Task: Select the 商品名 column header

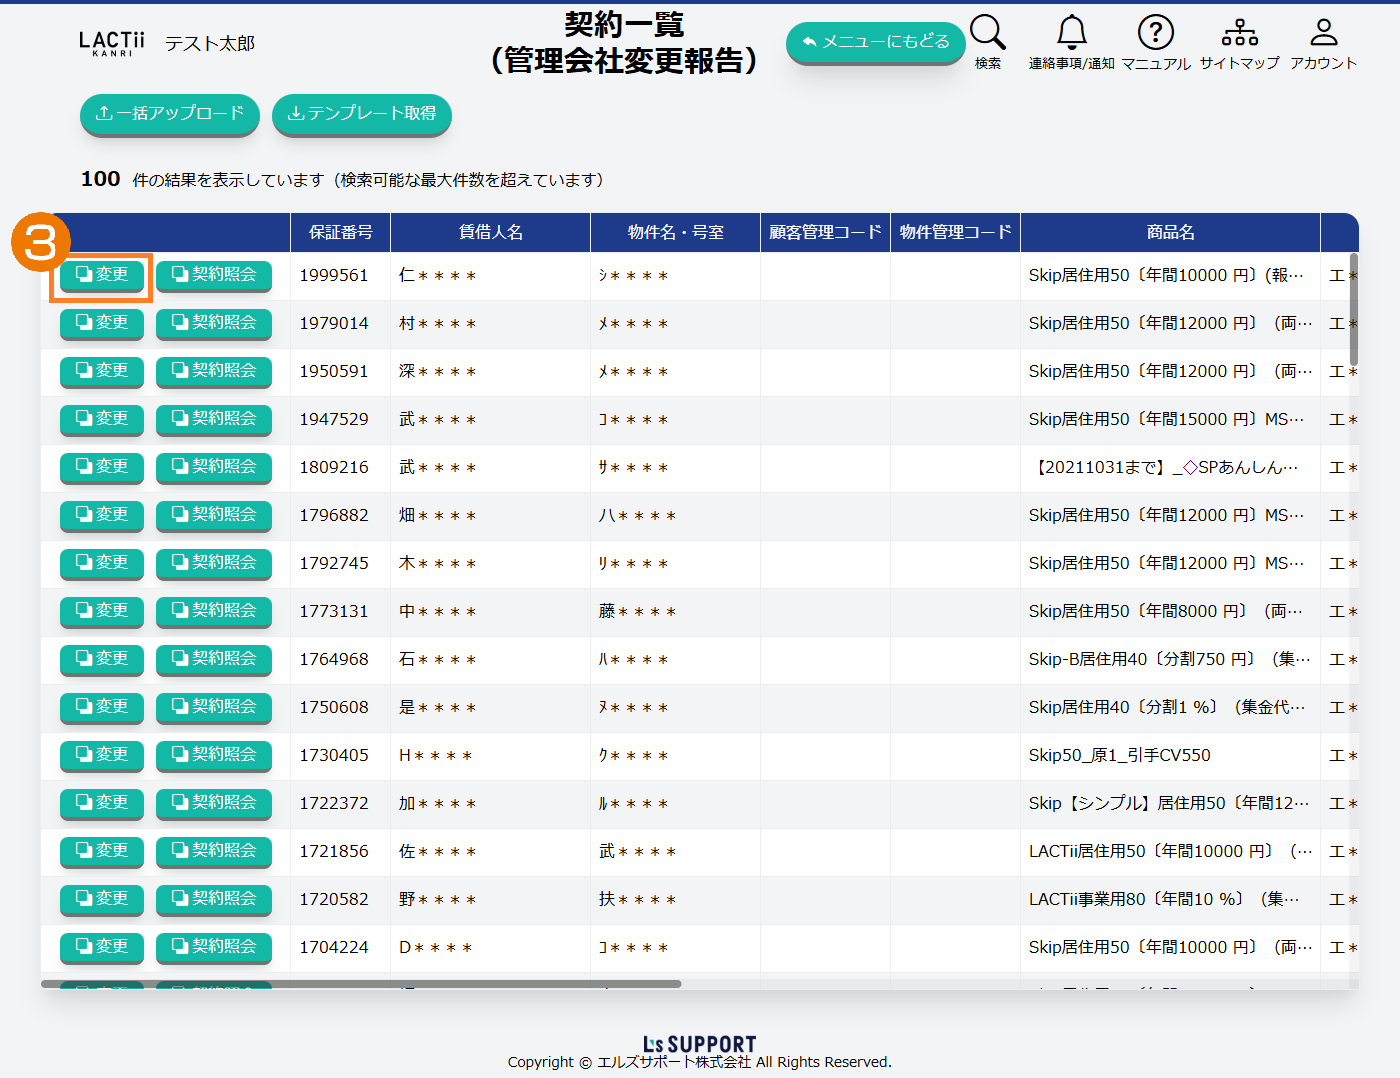Action: (x=1170, y=232)
